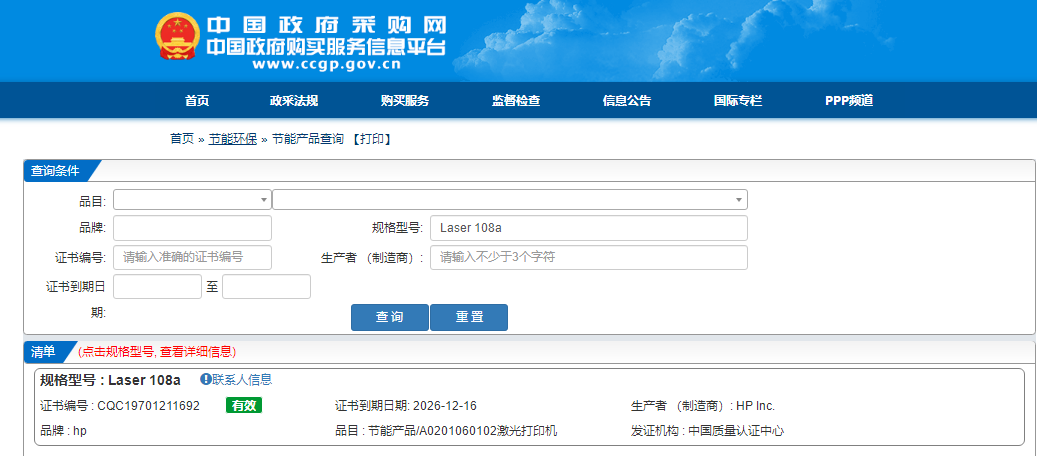Open the PPP频道 navigation item
Viewport: 1037px width, 456px height.
[x=849, y=101]
